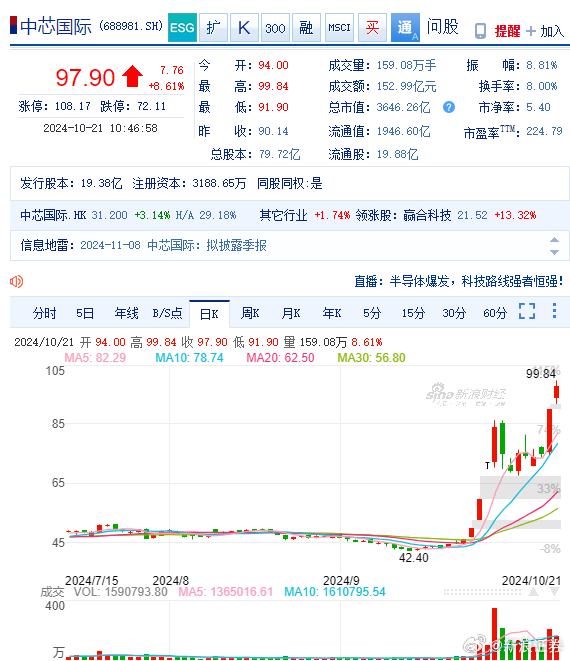Click the MSCI badge icon
The height and width of the screenshot is (661, 570).
coord(339,27)
